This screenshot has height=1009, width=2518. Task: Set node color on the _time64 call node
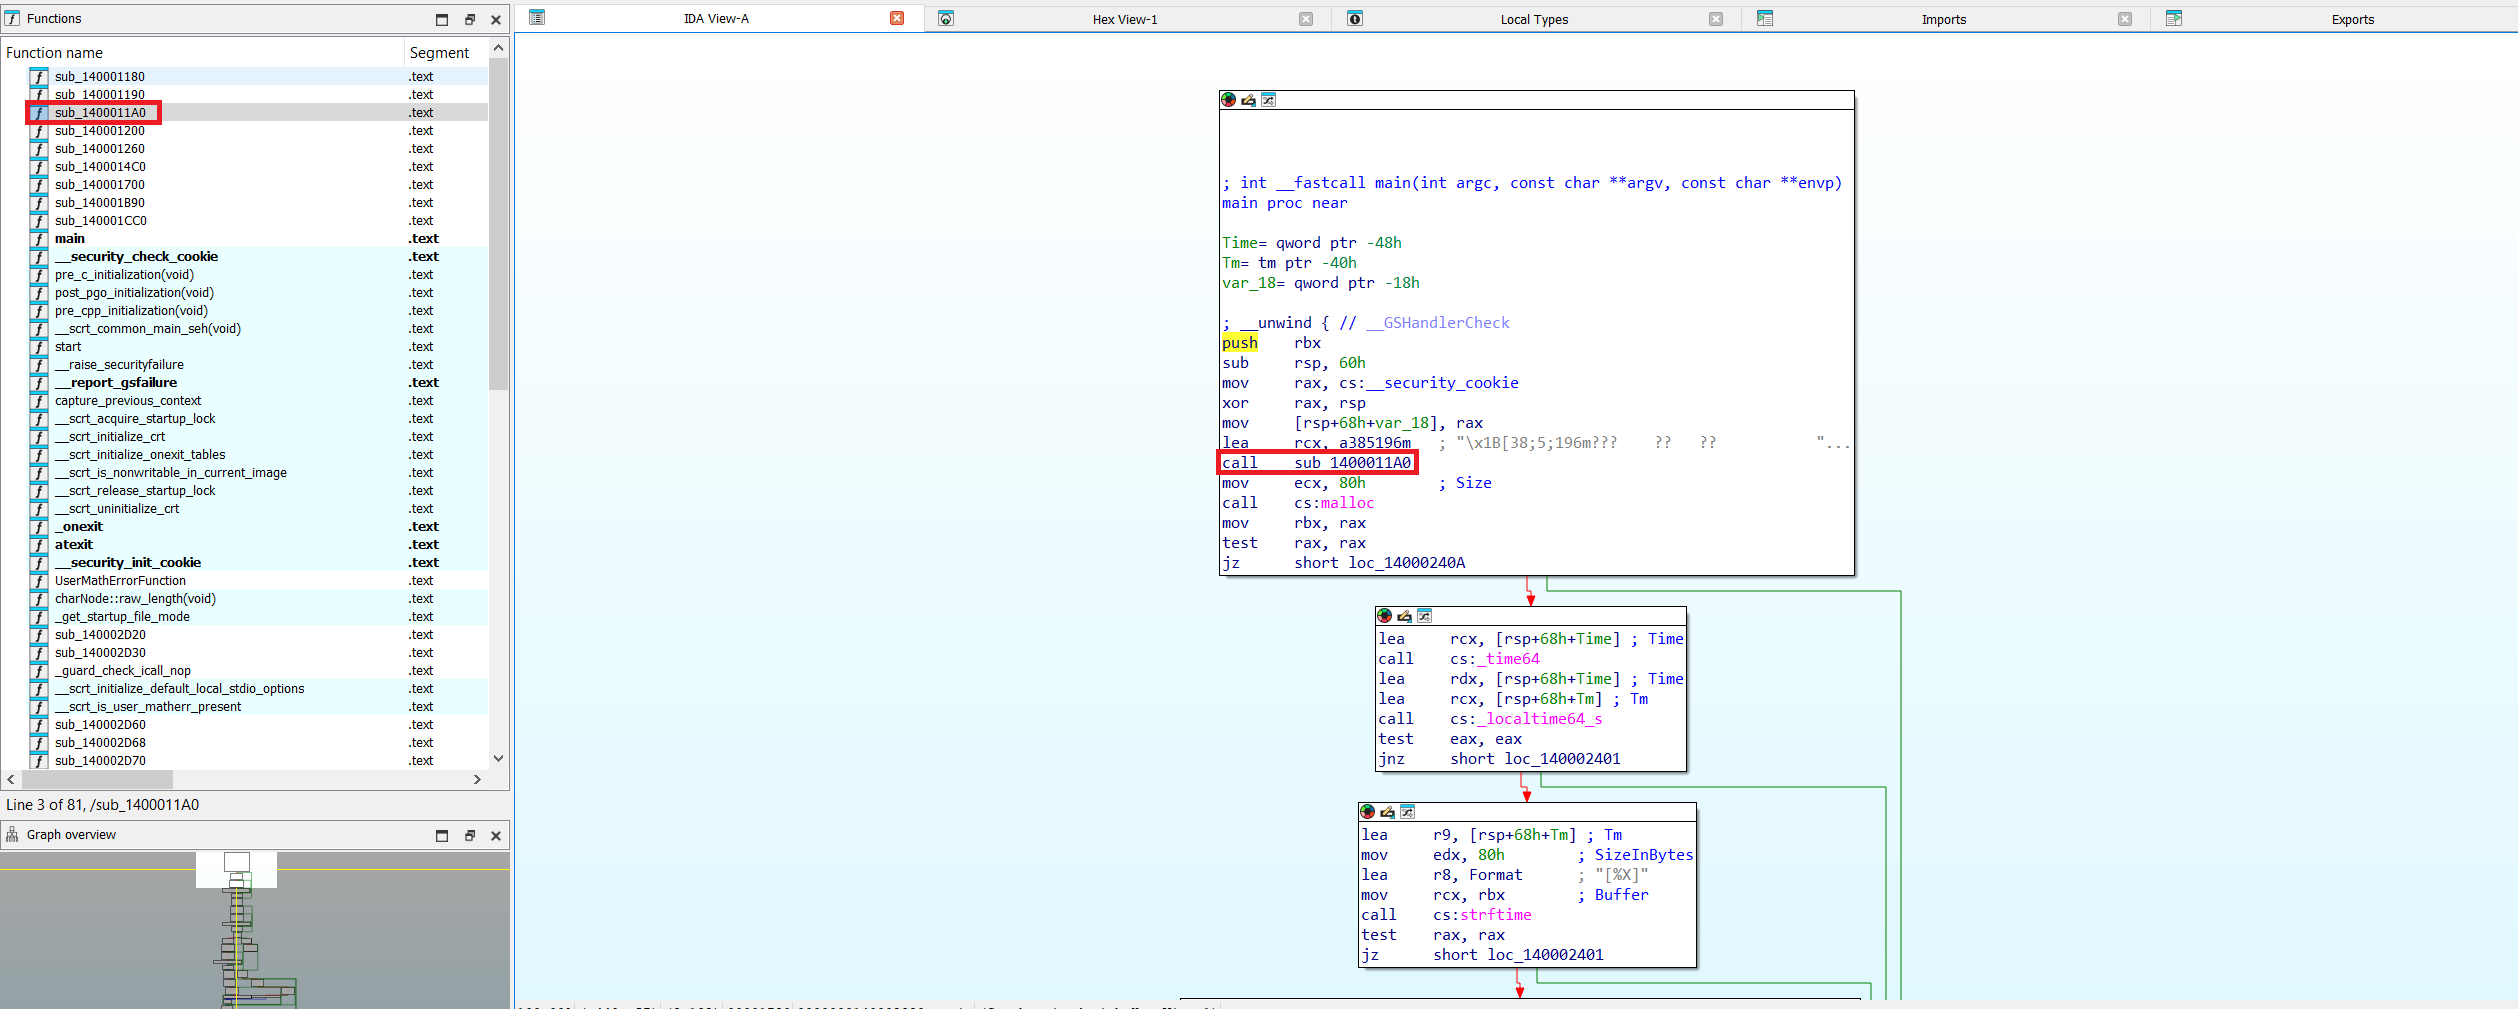pyautogui.click(x=1385, y=616)
